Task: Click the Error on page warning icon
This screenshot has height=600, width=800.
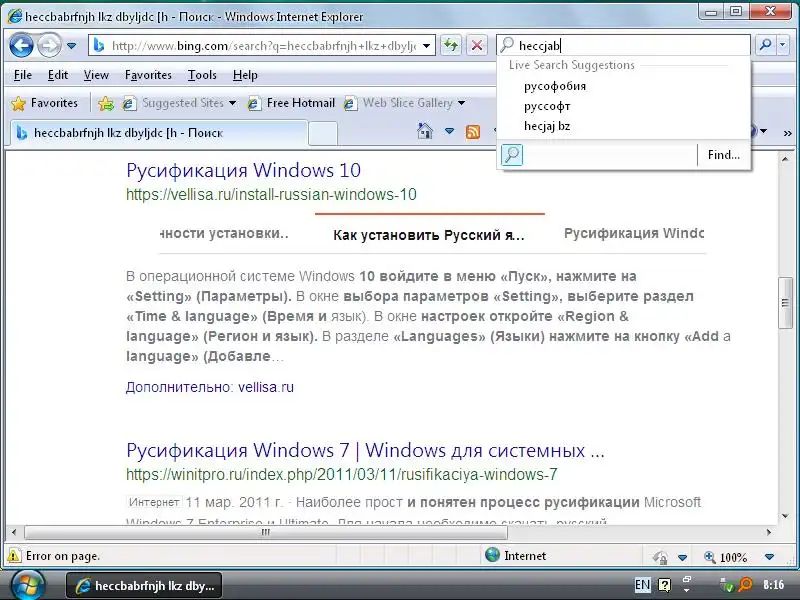Action: (14, 556)
